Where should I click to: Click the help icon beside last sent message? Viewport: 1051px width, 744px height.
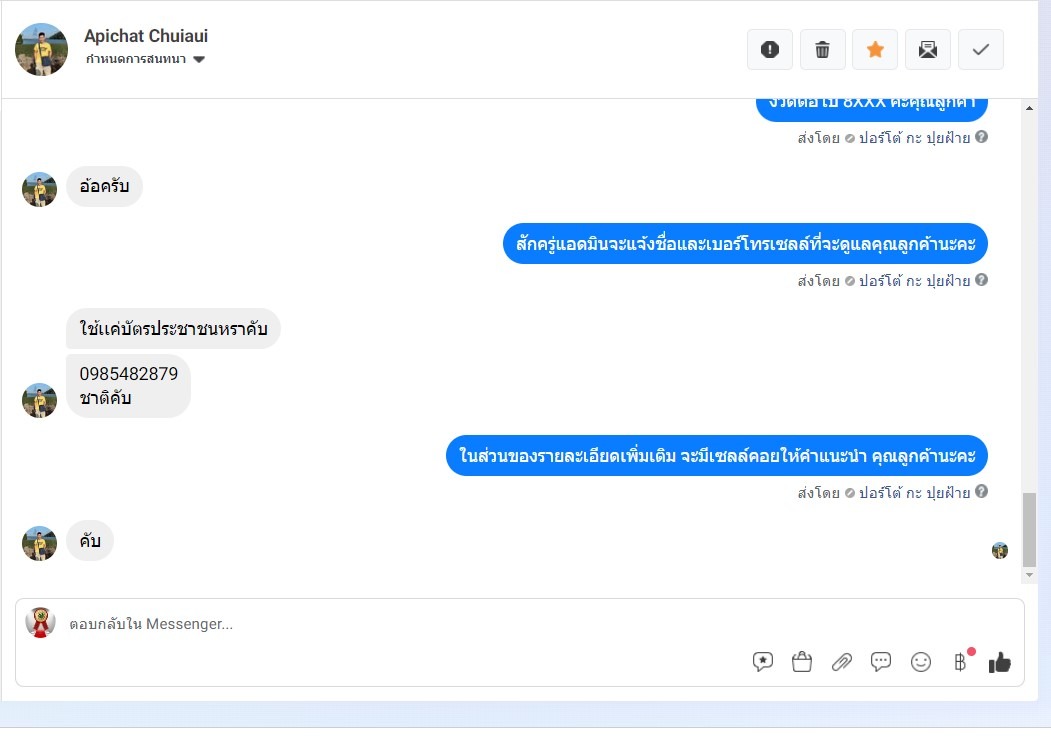click(x=981, y=491)
